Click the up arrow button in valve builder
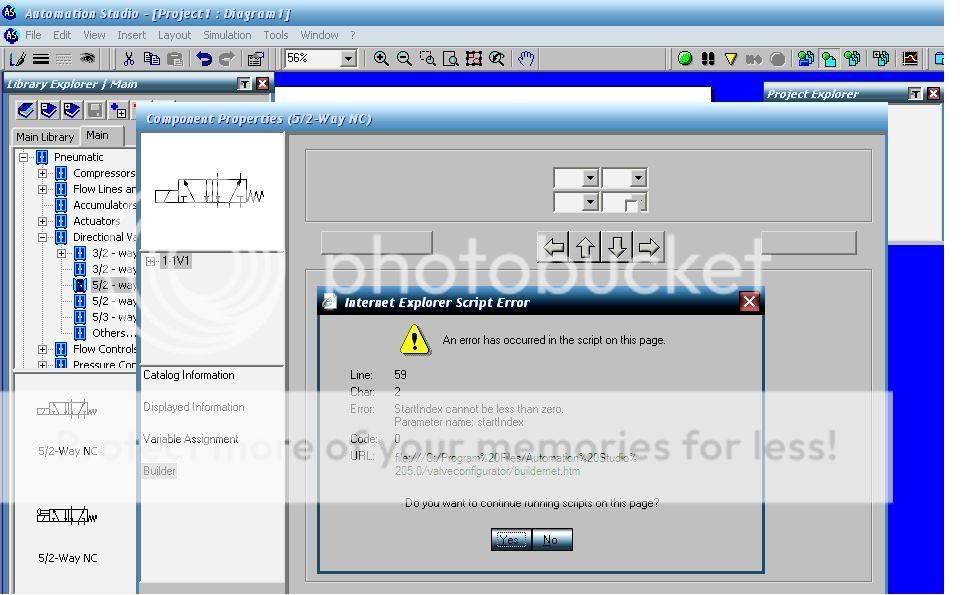The width and height of the screenshot is (962, 595). pos(585,247)
